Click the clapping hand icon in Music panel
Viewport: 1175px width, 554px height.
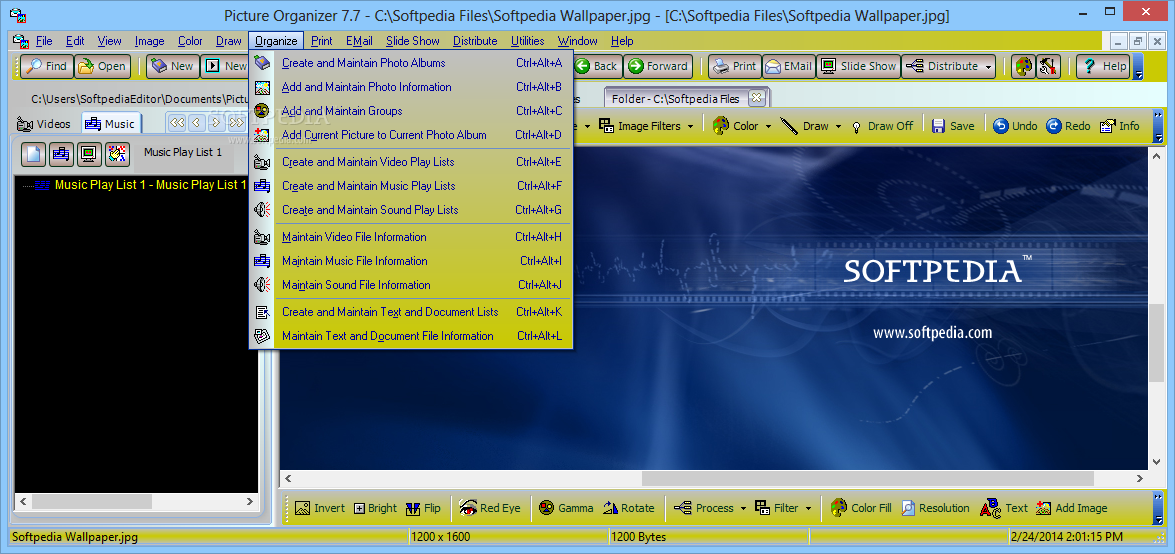[x=118, y=154]
